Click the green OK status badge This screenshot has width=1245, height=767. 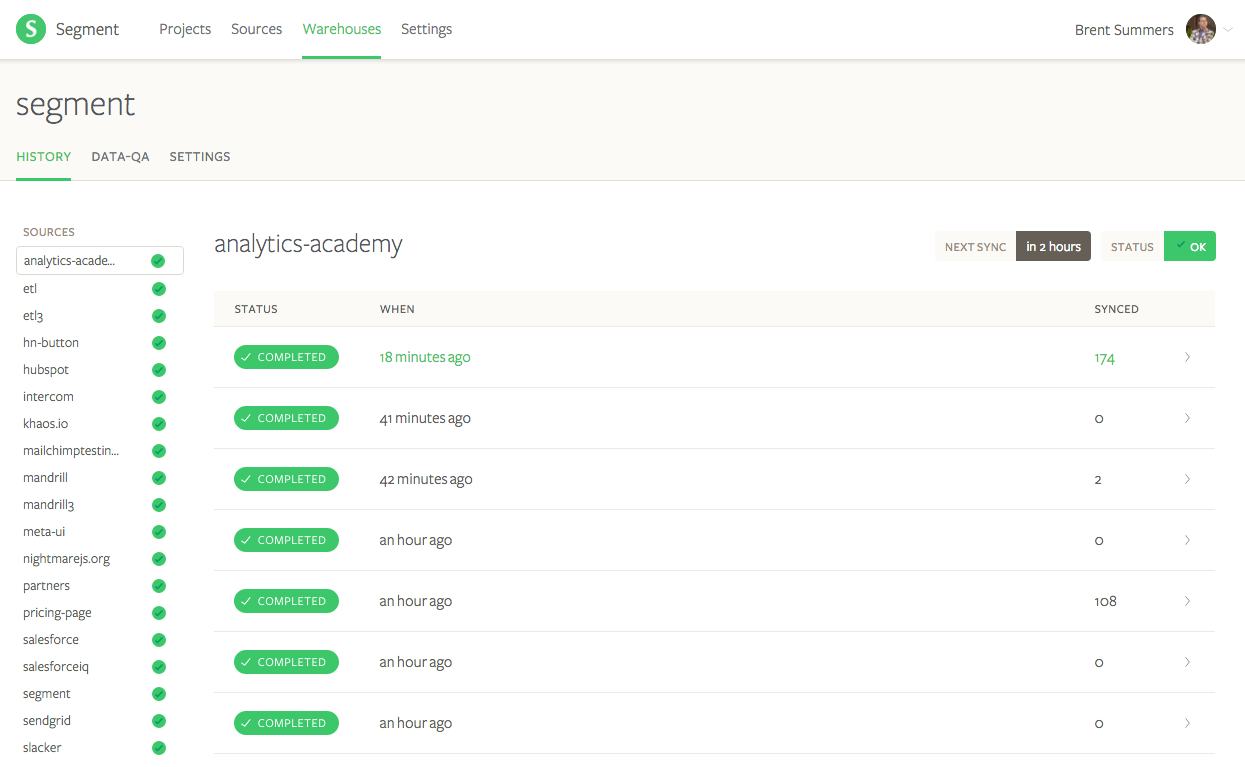(1190, 246)
